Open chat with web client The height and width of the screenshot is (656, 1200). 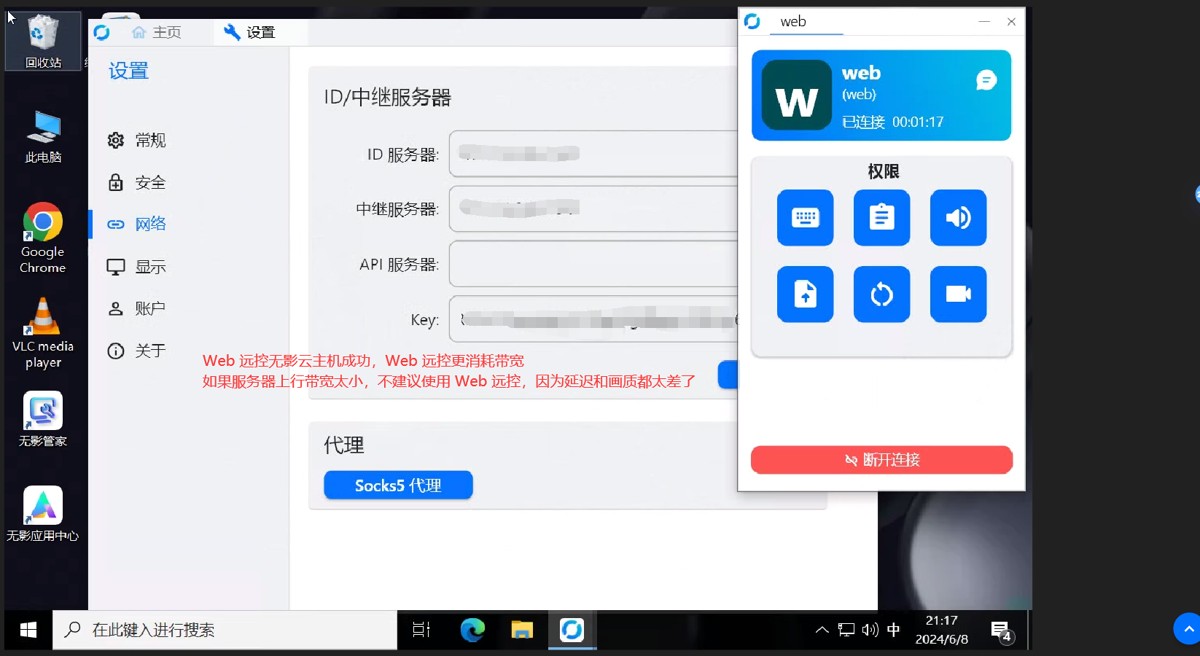click(x=986, y=81)
